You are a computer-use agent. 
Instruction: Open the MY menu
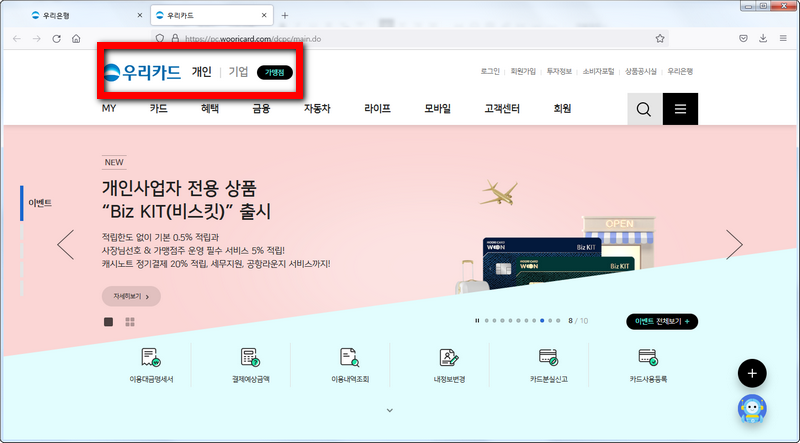[x=109, y=109]
